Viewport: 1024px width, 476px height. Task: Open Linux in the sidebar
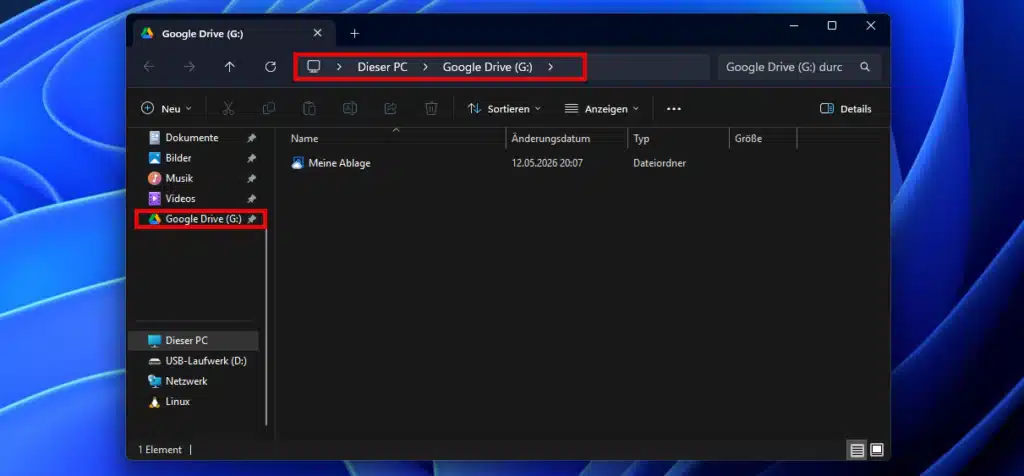point(177,402)
